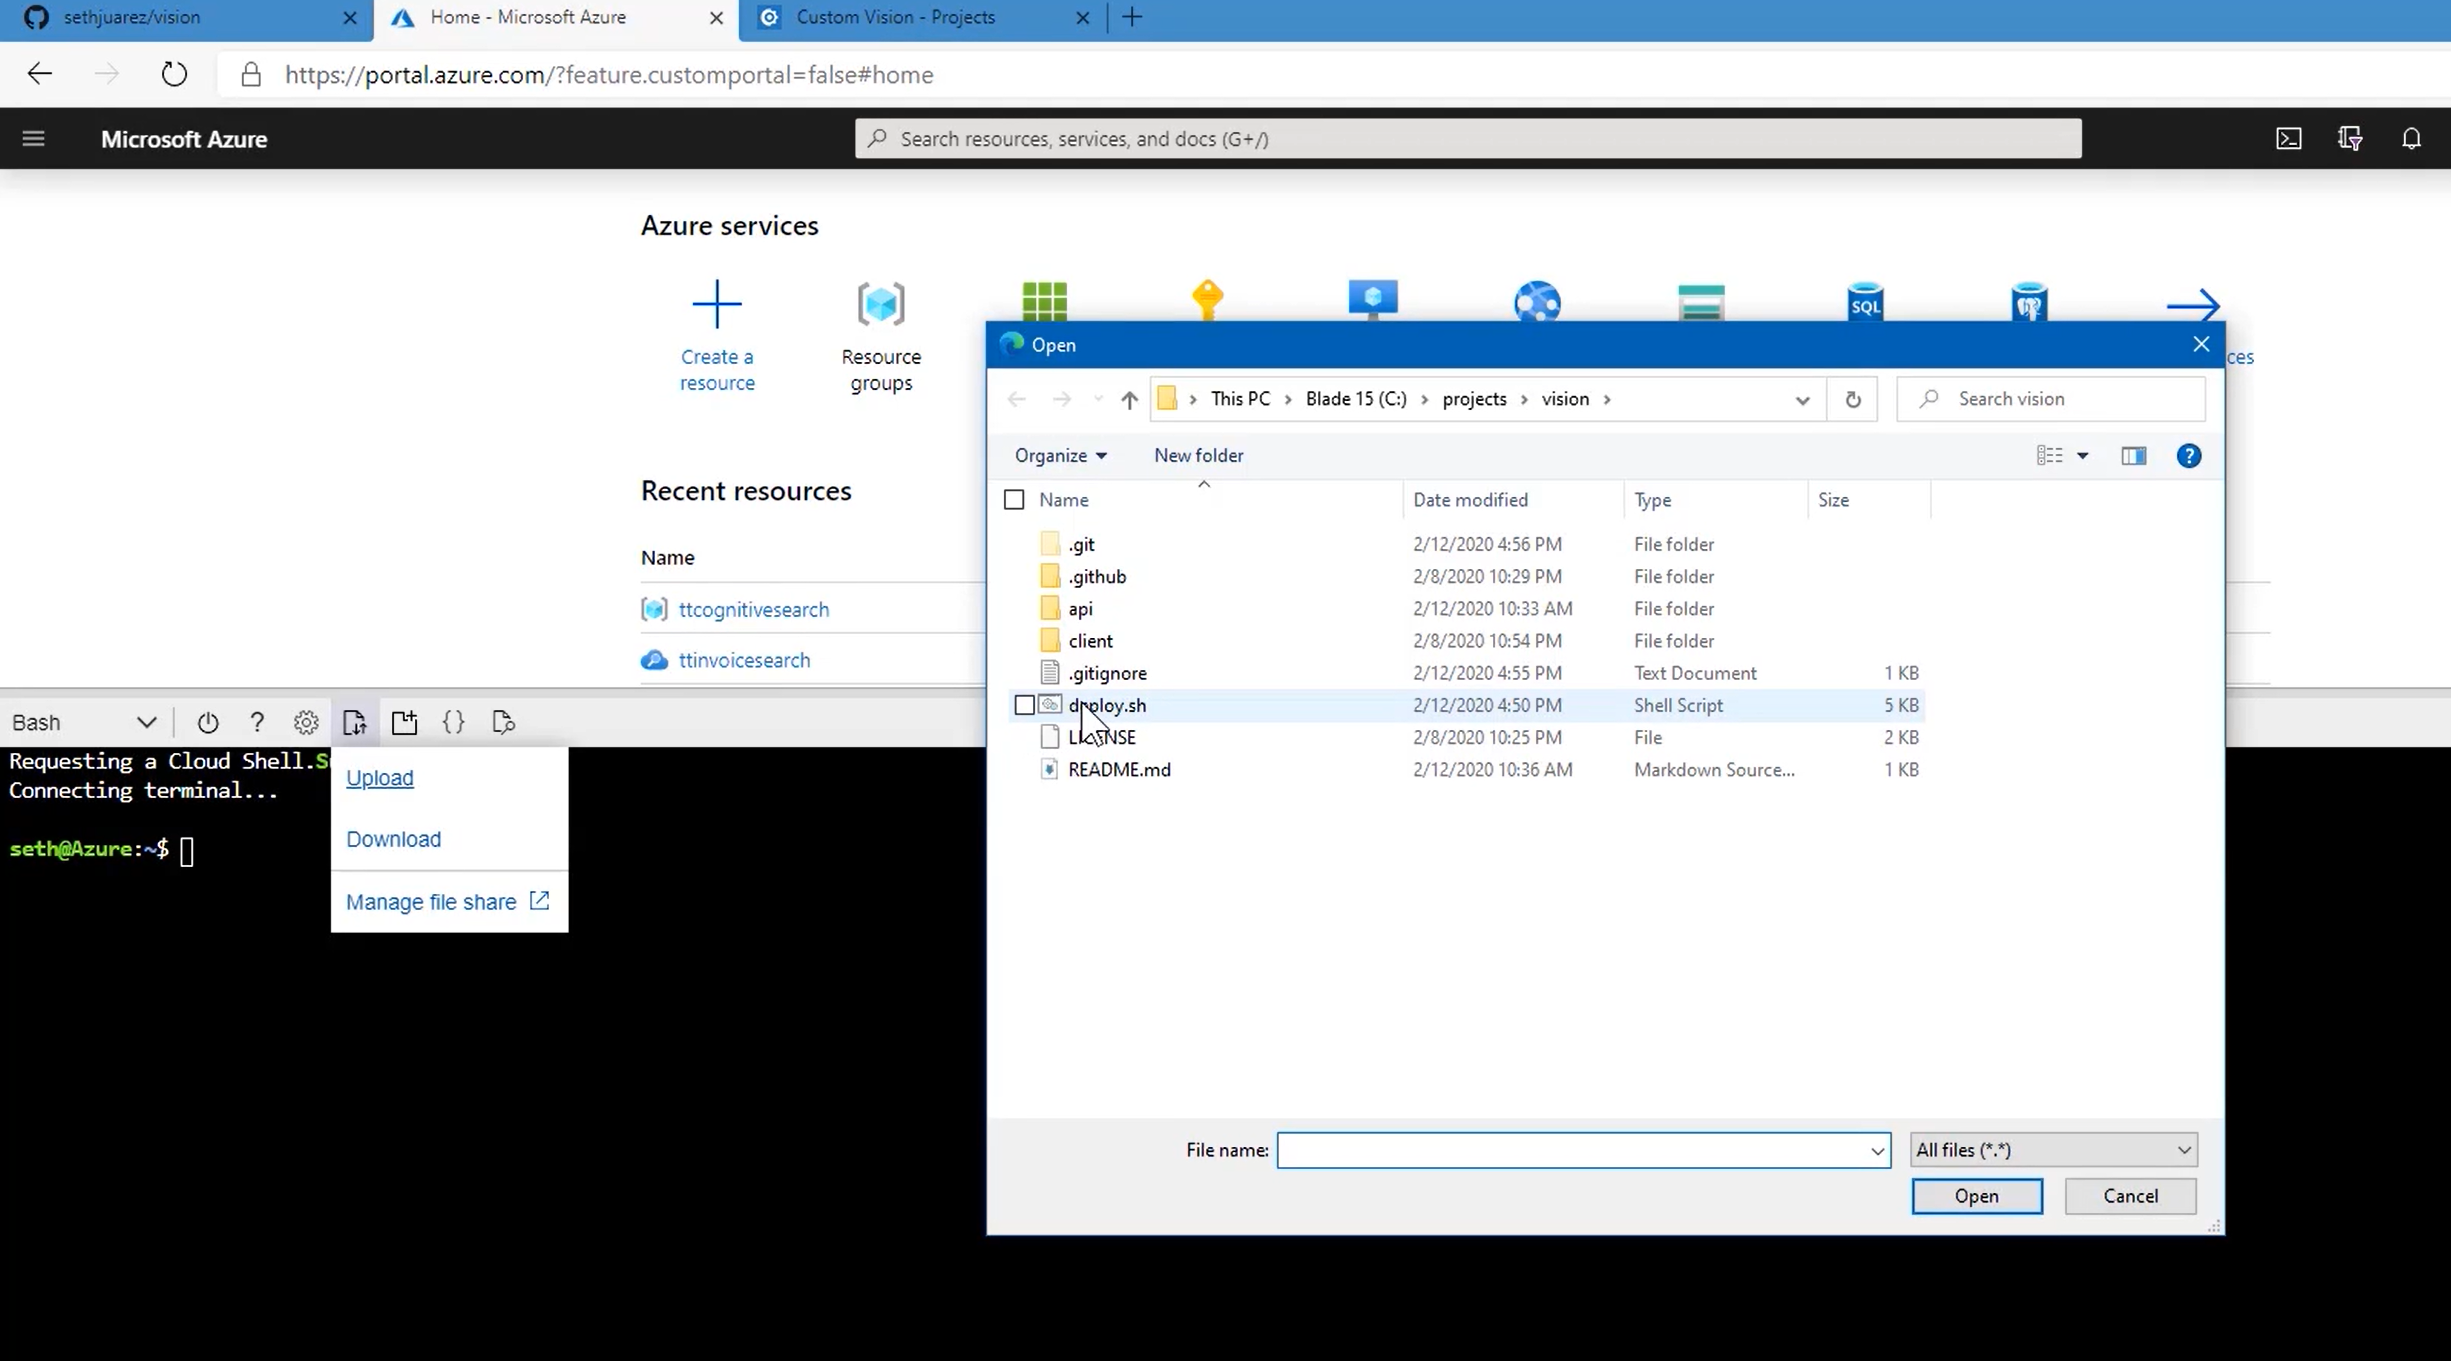Open a new browser tab

(1132, 17)
